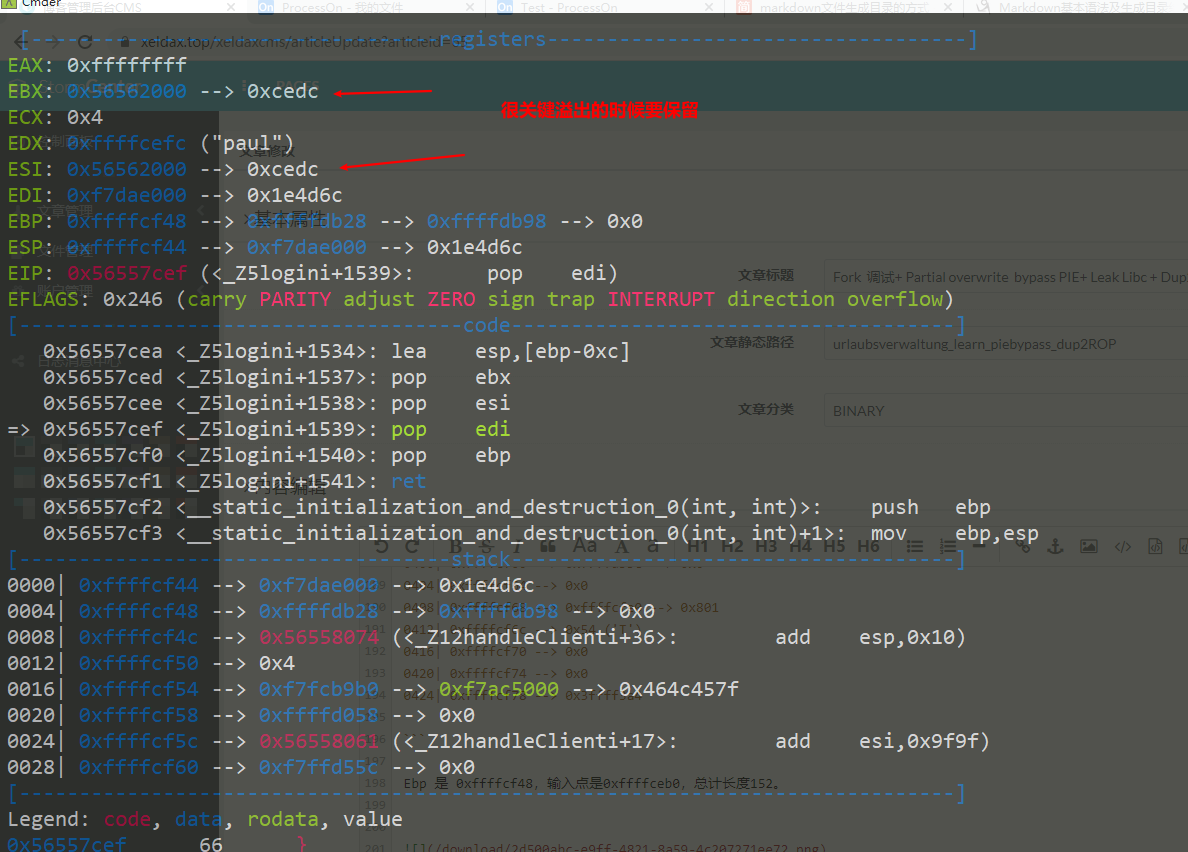Click the 文章静态路径 input field

tap(1005, 345)
